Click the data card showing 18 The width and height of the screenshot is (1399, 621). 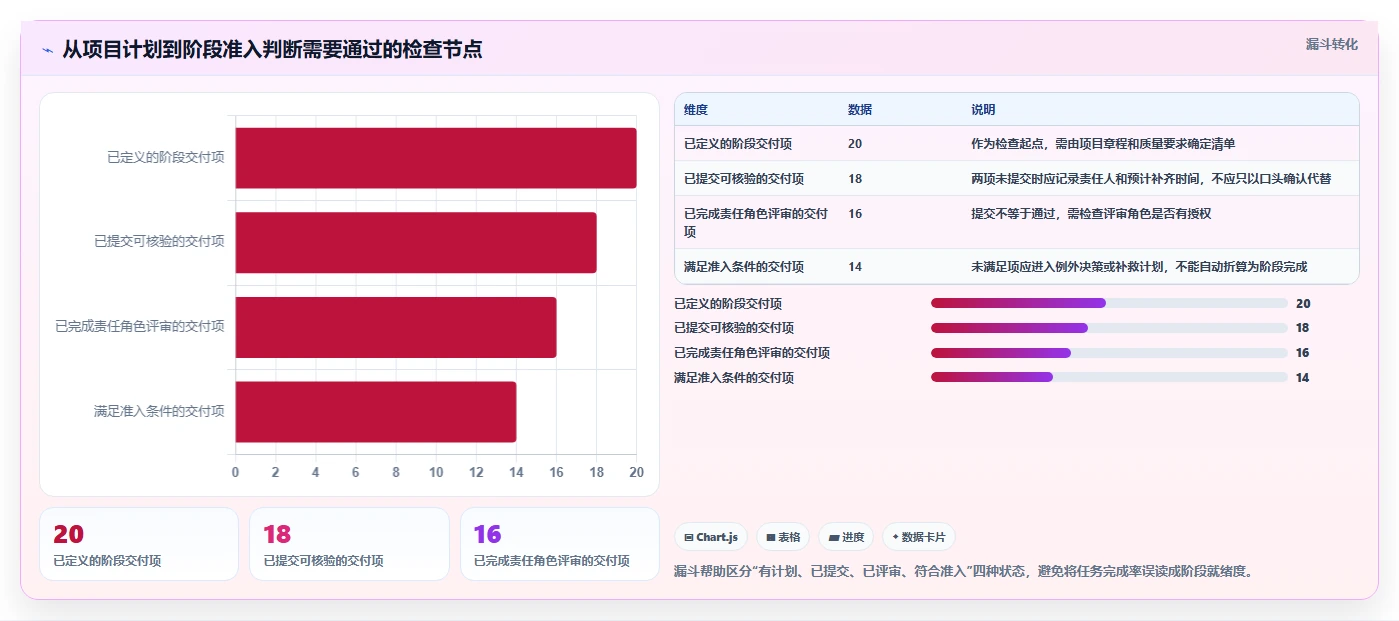(349, 544)
